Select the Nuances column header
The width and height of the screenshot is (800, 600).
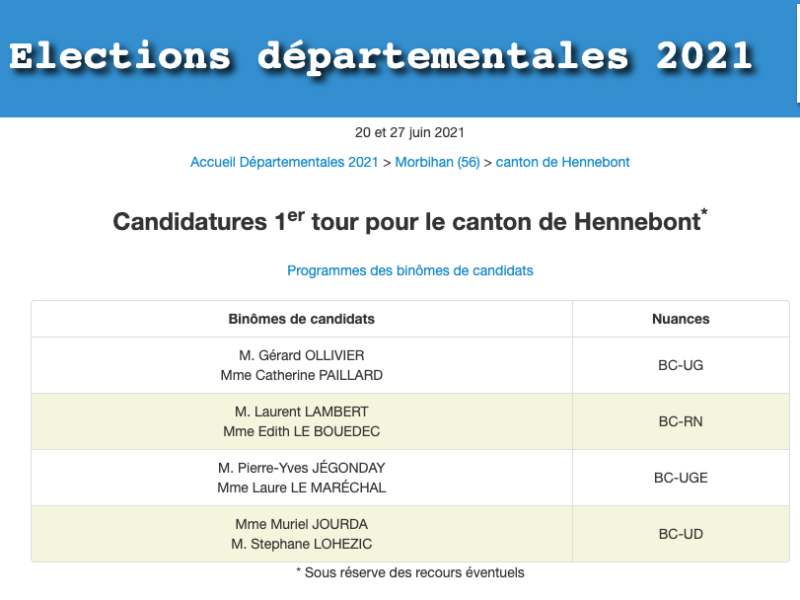click(680, 319)
